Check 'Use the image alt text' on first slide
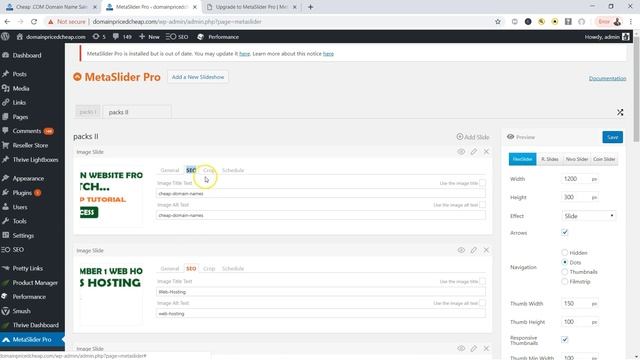Screen dimensions: 640x360 tap(482, 204)
